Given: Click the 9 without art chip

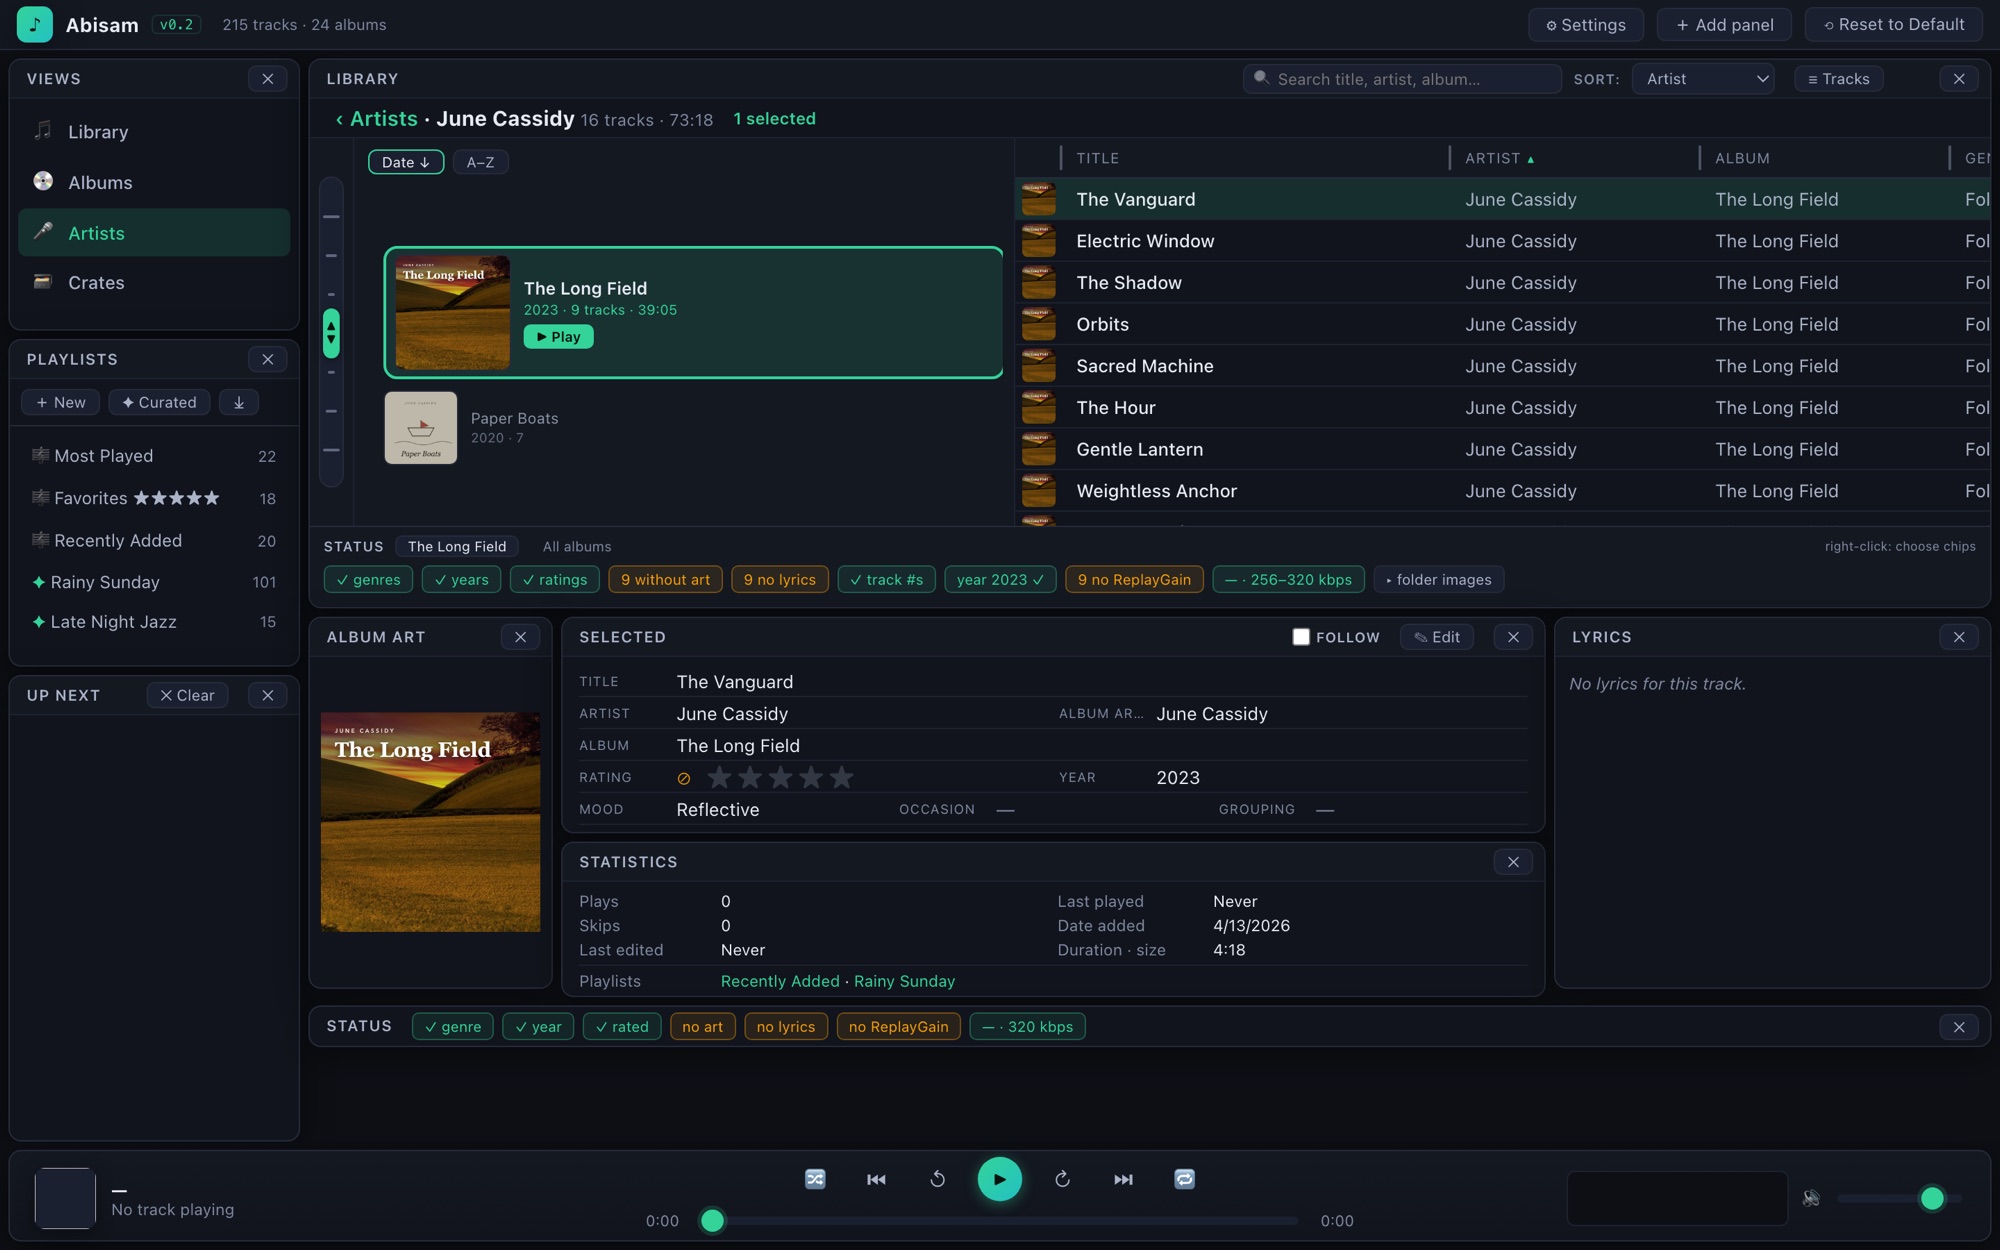Looking at the screenshot, I should 665,579.
